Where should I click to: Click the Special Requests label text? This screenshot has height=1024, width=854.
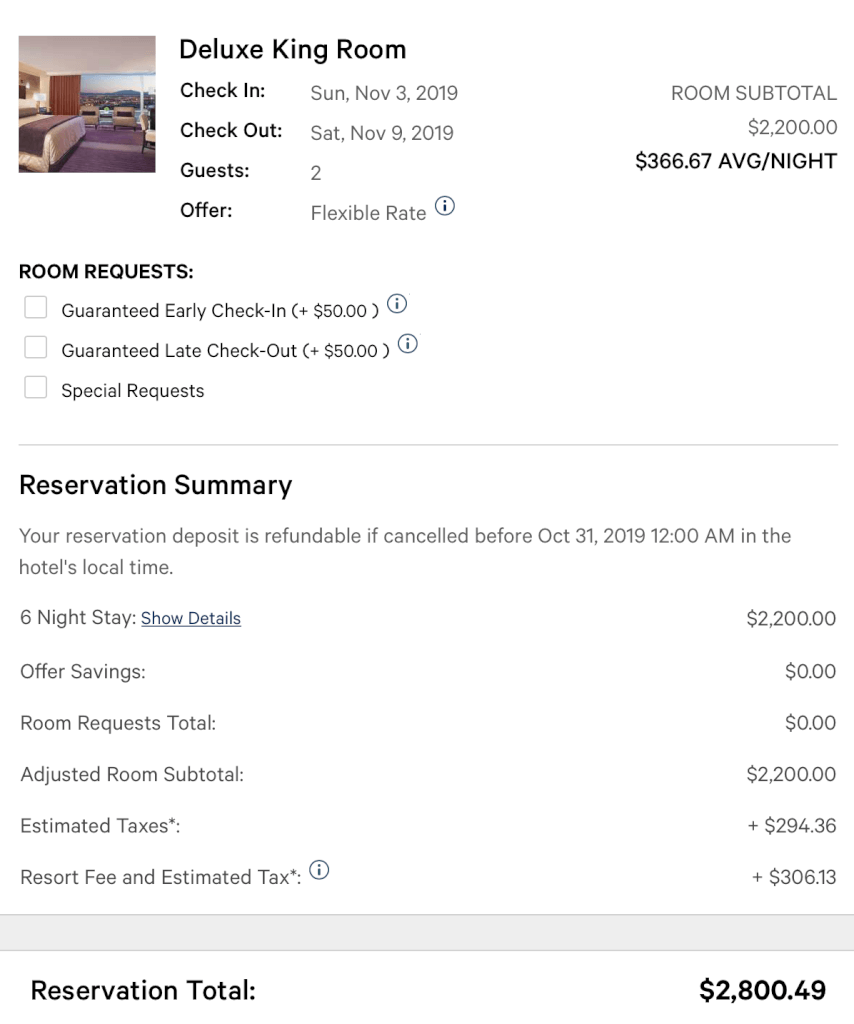coord(133,391)
